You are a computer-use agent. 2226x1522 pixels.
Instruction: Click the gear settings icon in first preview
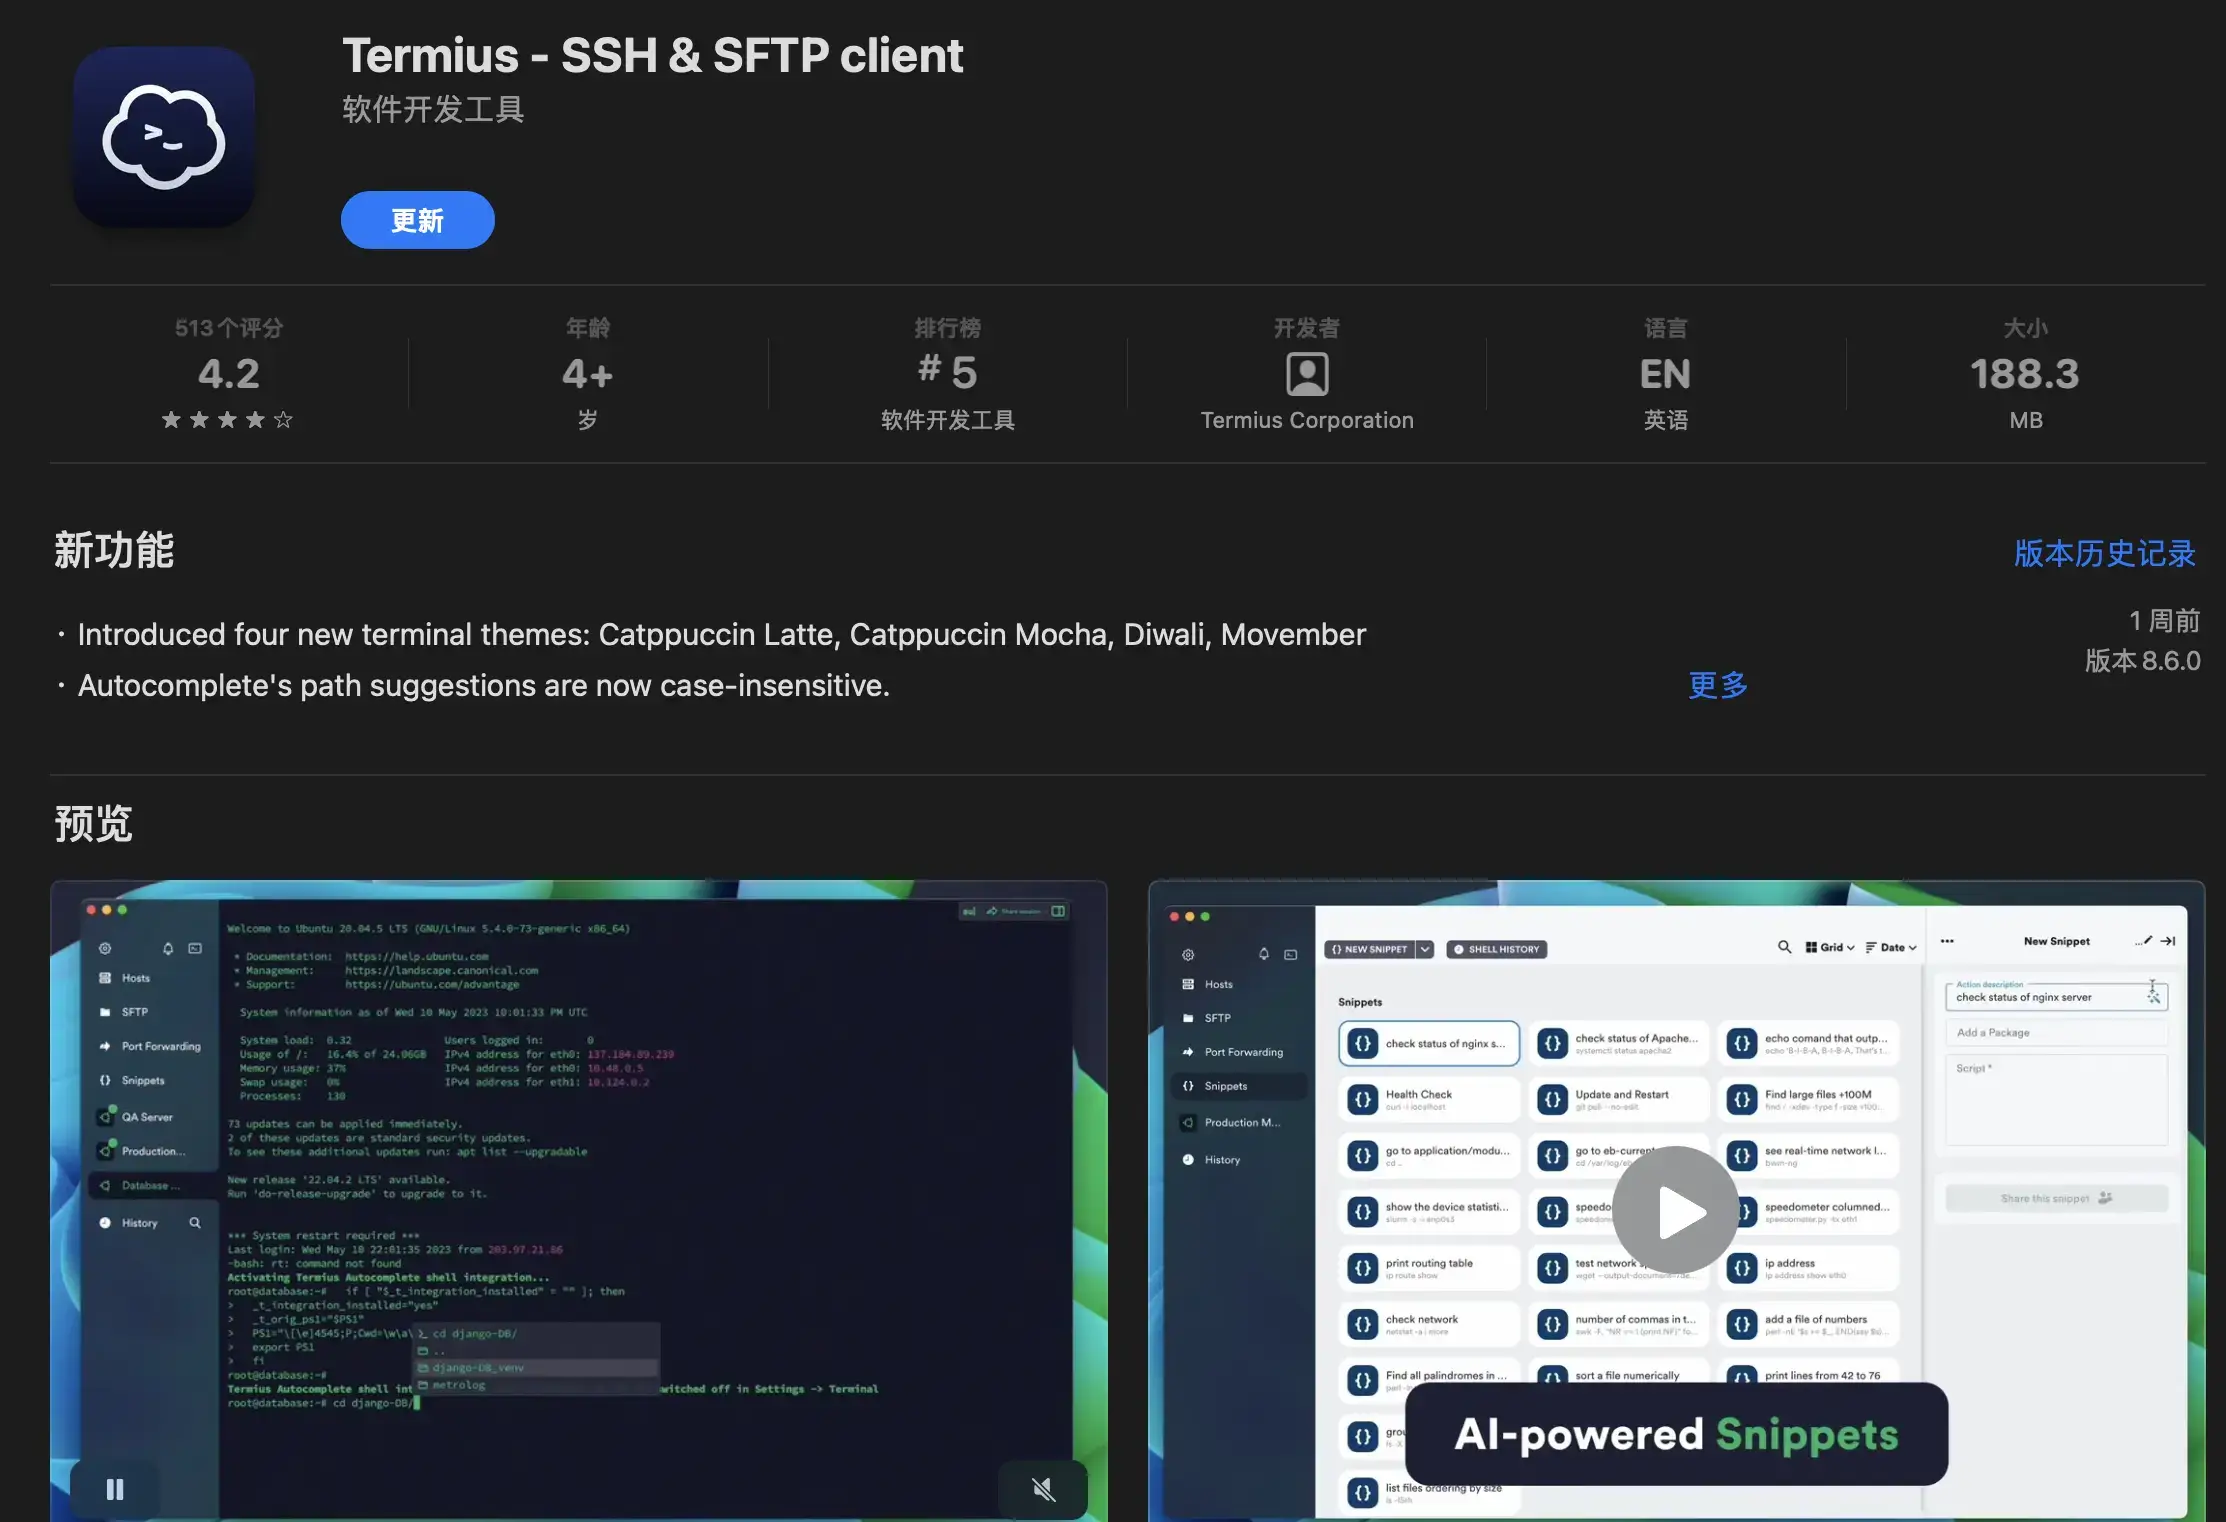click(105, 948)
